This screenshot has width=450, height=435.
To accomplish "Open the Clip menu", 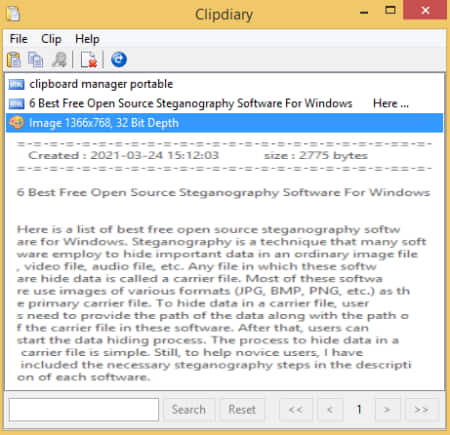I will point(51,39).
